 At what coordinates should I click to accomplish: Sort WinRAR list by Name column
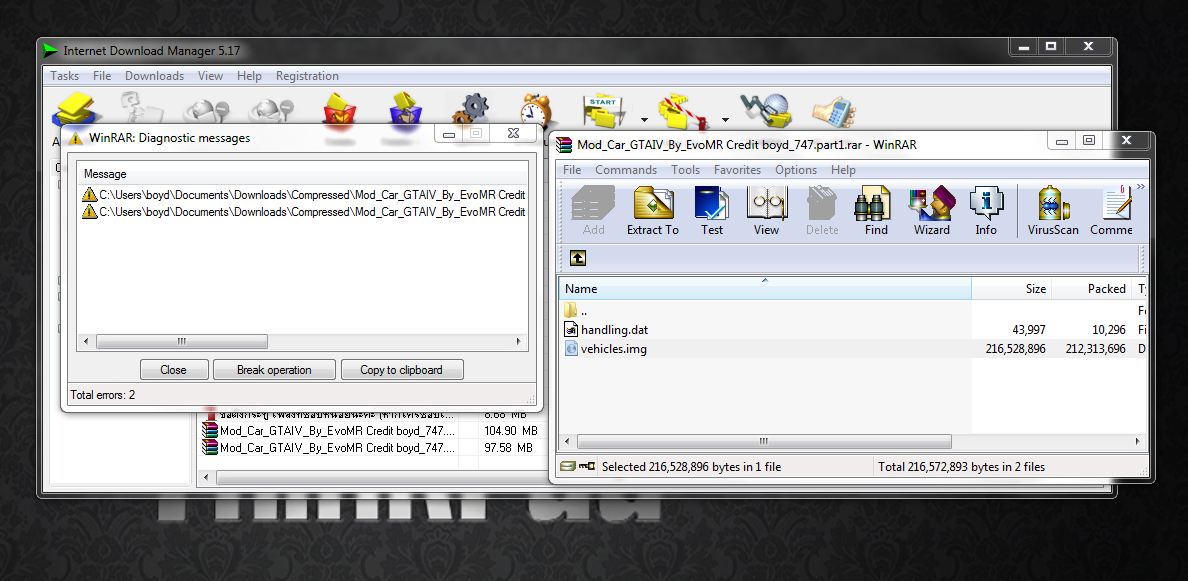pos(765,289)
